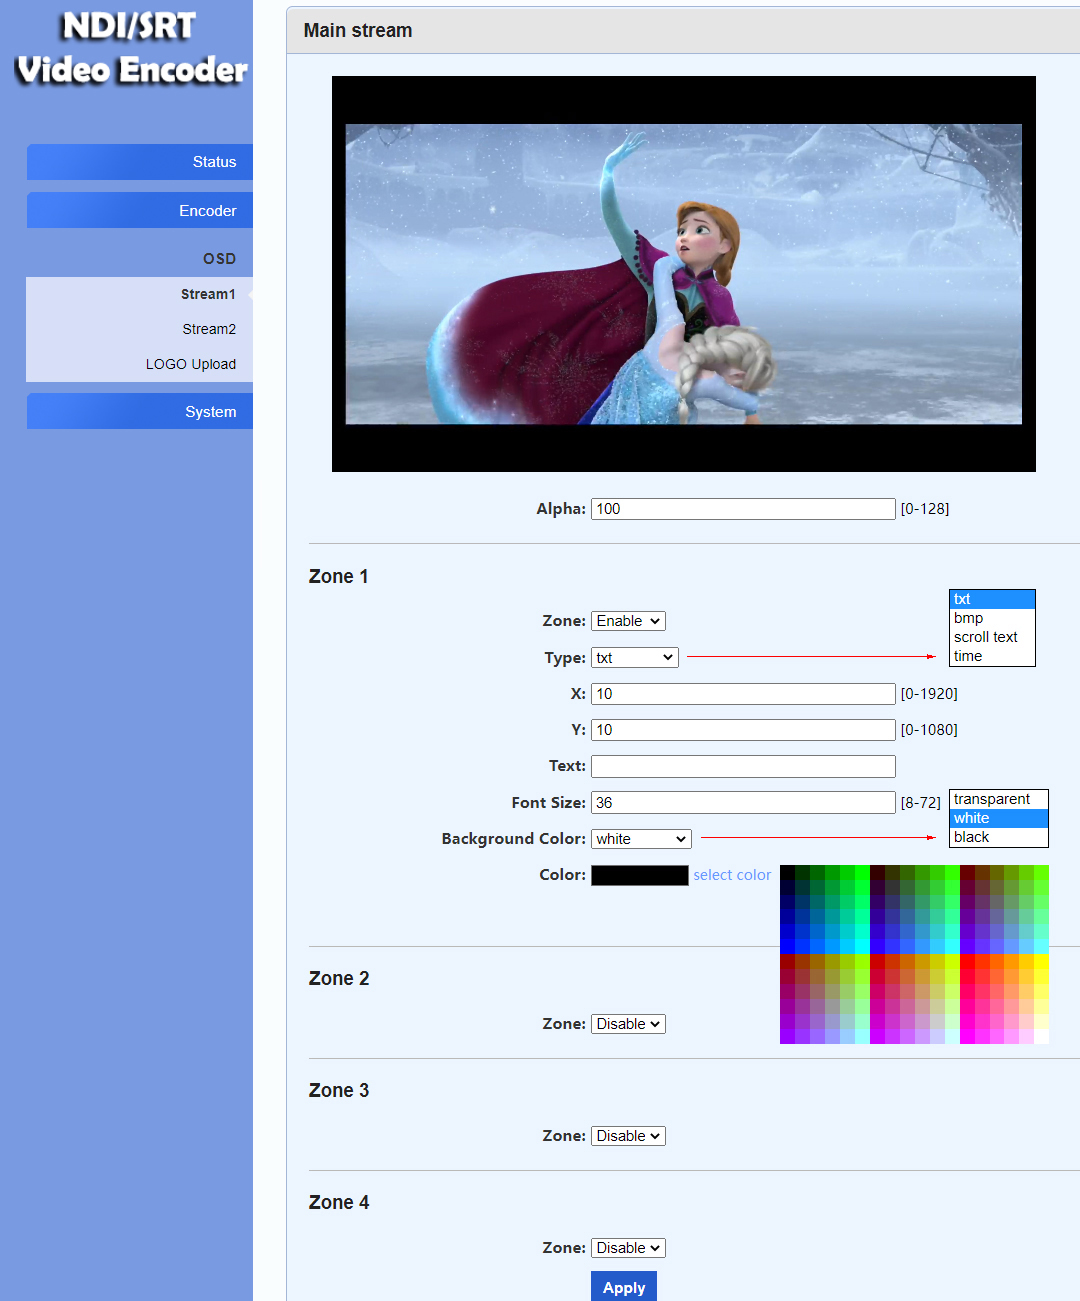
Task: Click the X position input field
Action: (x=743, y=694)
